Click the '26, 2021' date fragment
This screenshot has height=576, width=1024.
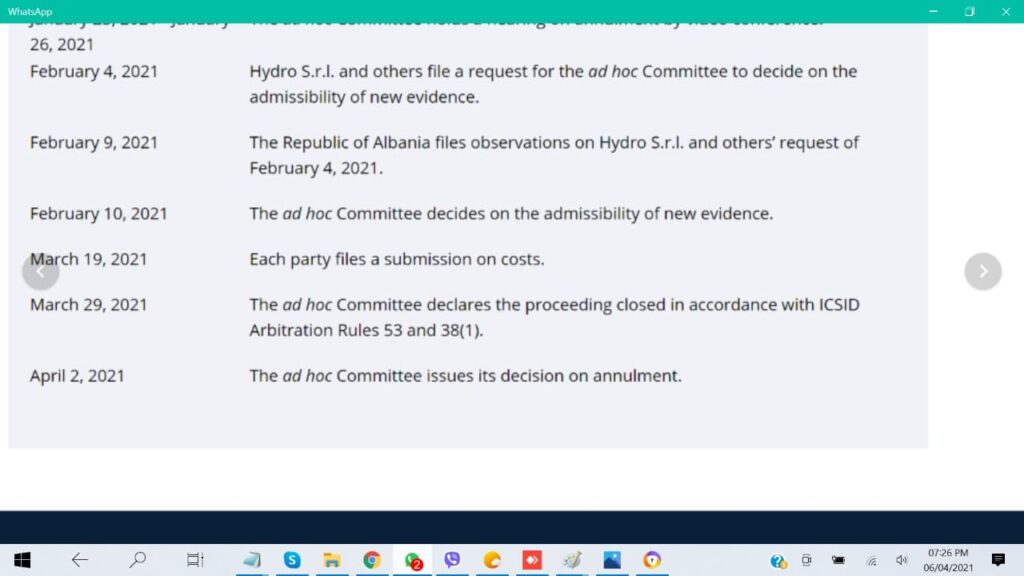[x=61, y=44]
